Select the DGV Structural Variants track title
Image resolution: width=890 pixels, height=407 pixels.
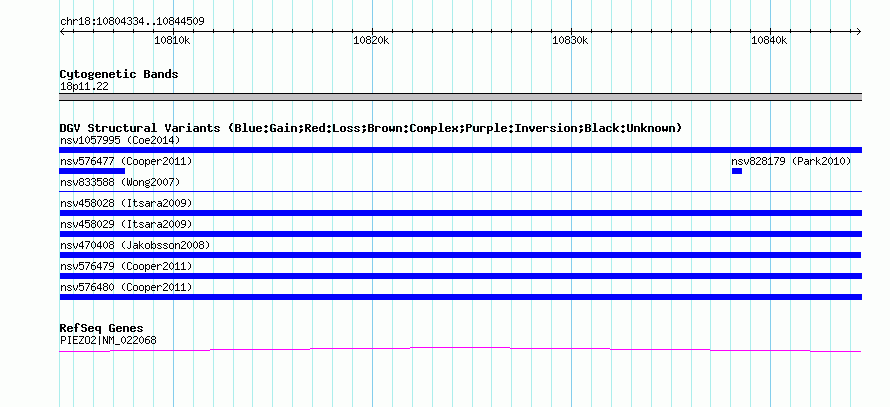pos(371,128)
